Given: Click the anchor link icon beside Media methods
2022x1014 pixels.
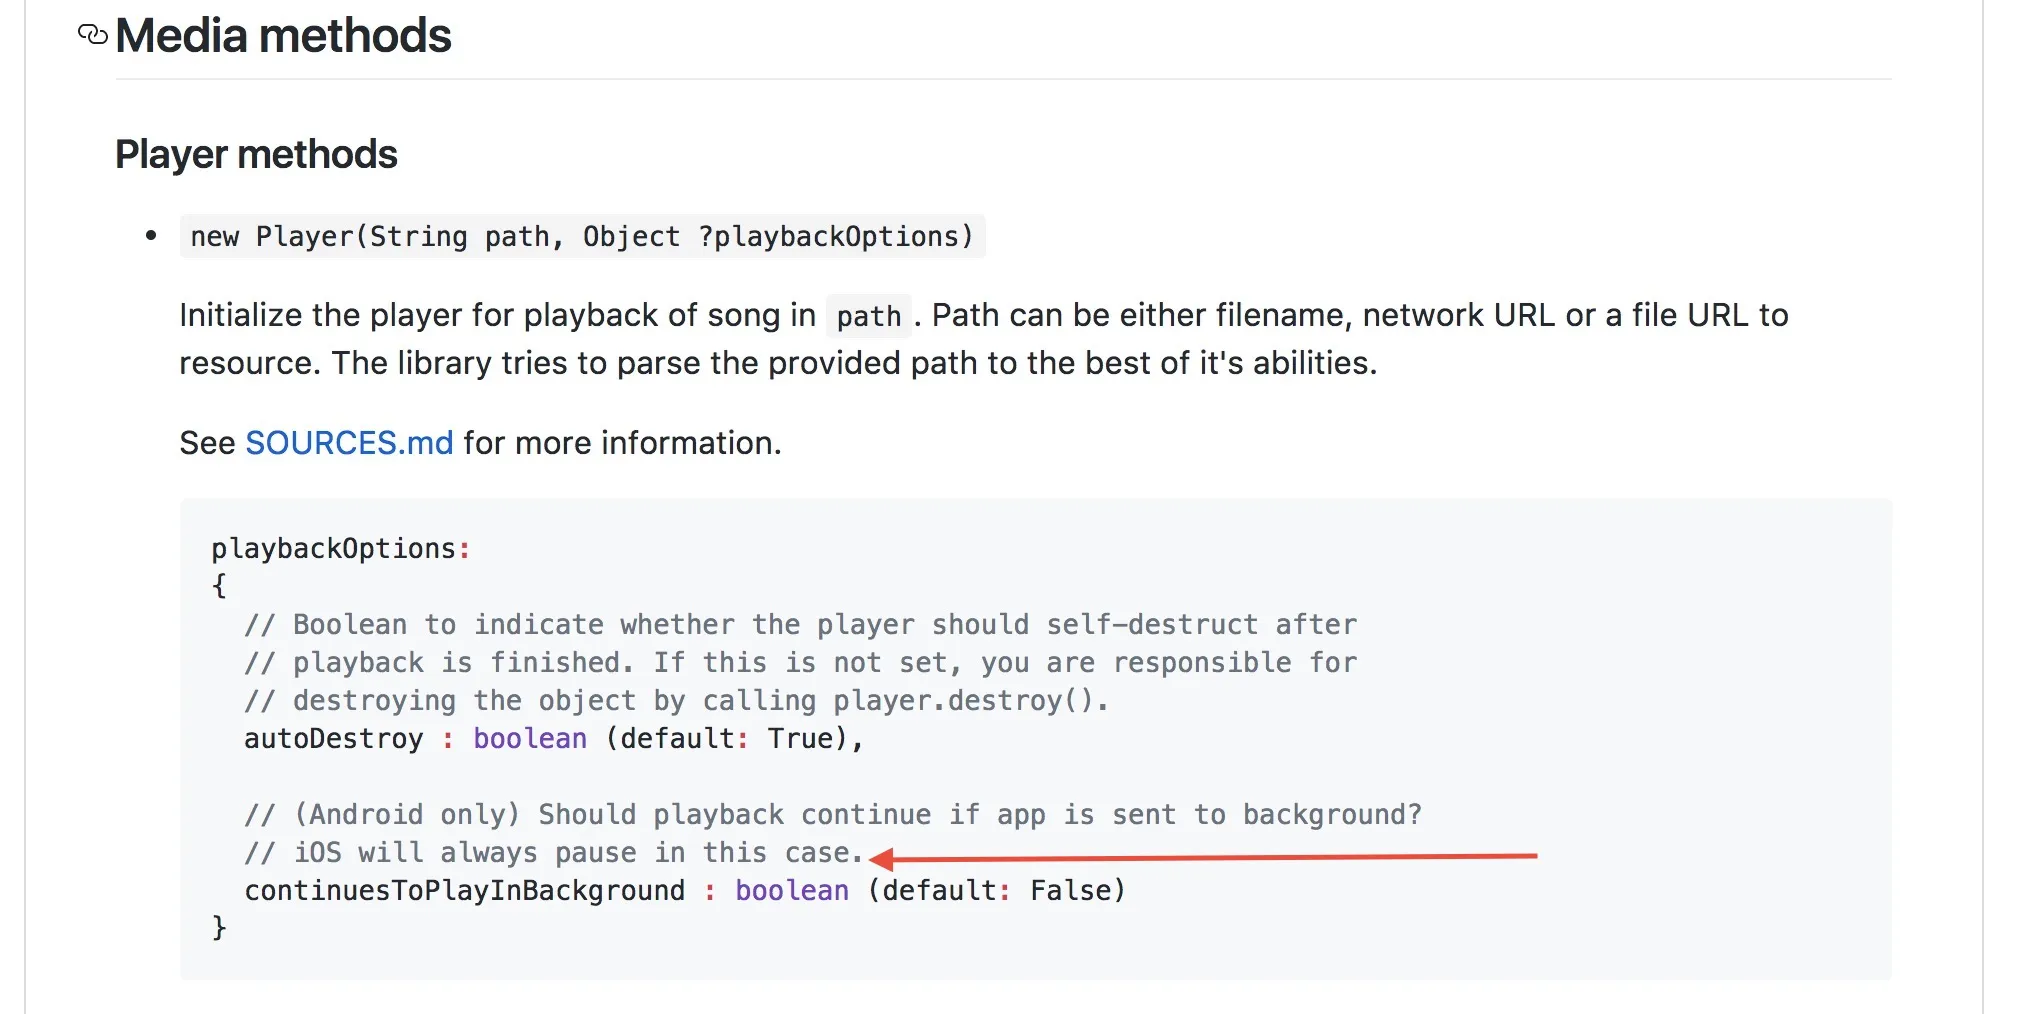Looking at the screenshot, I should point(92,35).
